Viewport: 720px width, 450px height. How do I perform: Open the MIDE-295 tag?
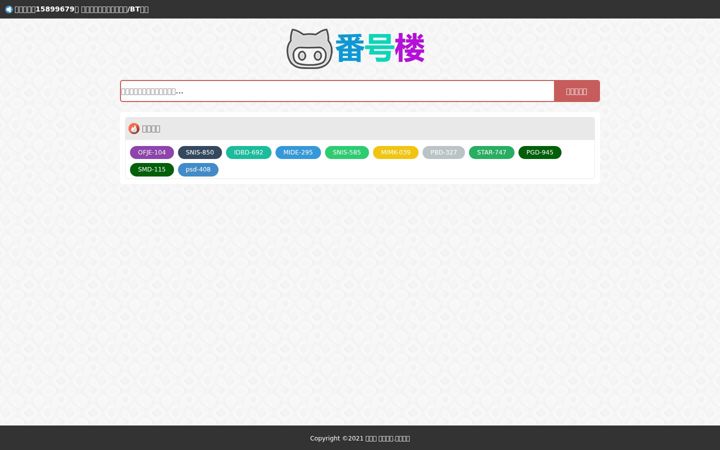(x=298, y=152)
